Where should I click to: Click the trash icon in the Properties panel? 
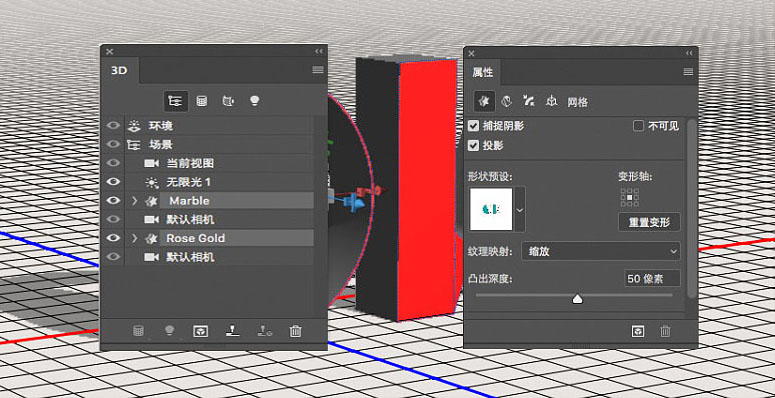[x=666, y=331]
